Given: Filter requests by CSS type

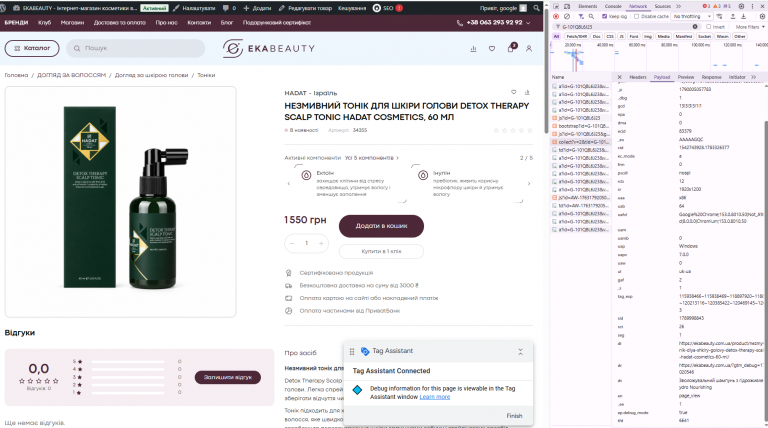Looking at the screenshot, I should [610, 36].
